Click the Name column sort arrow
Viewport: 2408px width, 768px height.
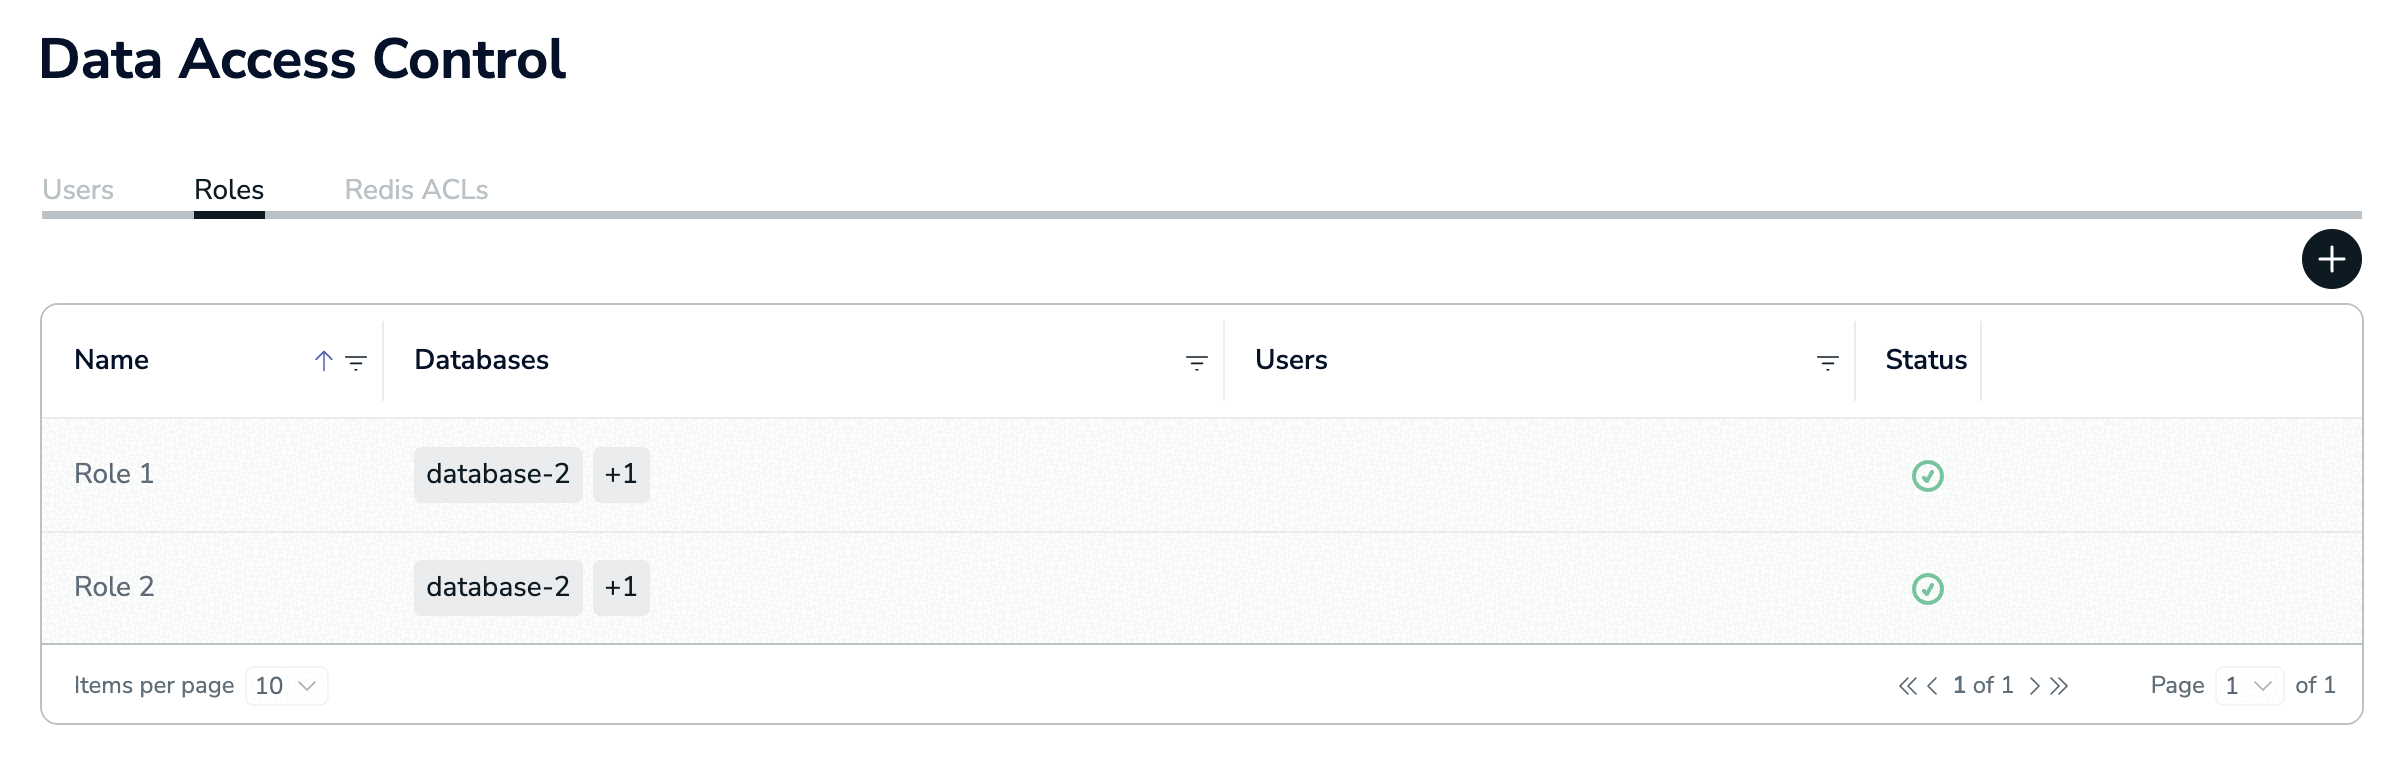pyautogui.click(x=323, y=361)
